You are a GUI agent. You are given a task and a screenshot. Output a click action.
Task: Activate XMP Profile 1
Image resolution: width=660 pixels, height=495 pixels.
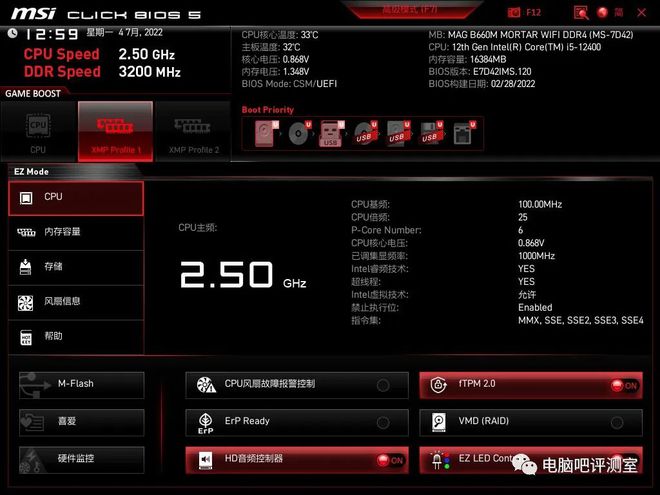[x=115, y=131]
